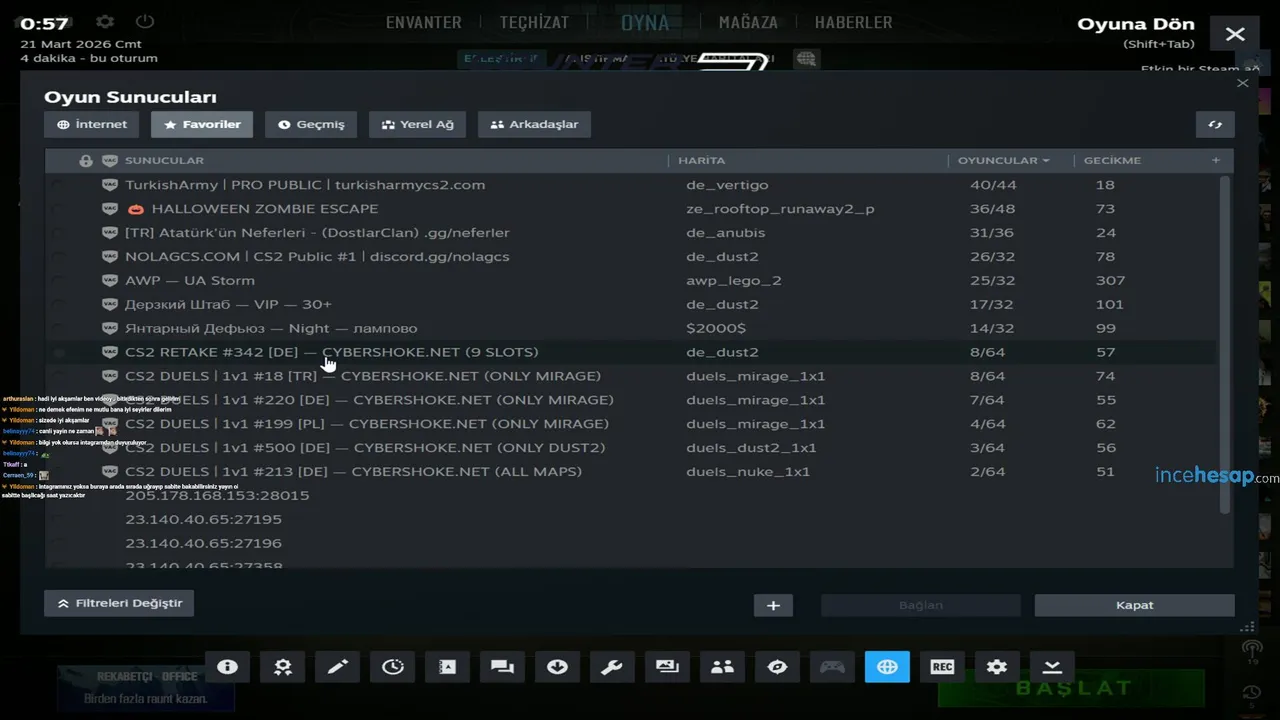1280x720 pixels.
Task: Add a server with the plus button
Action: [773, 605]
